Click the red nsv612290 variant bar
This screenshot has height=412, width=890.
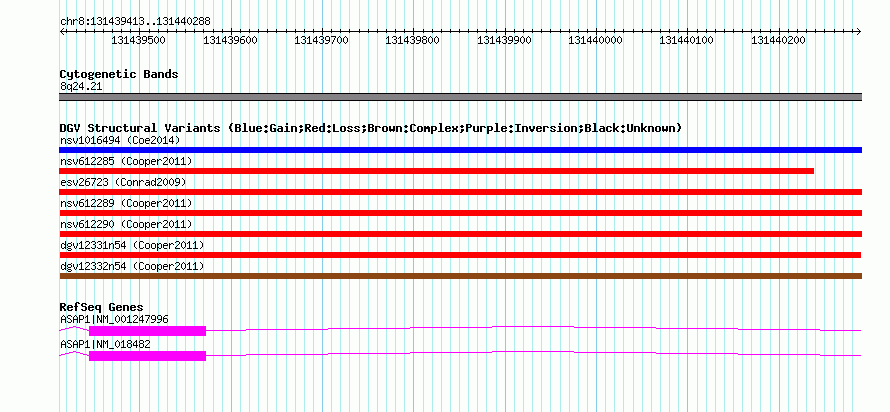(x=460, y=234)
